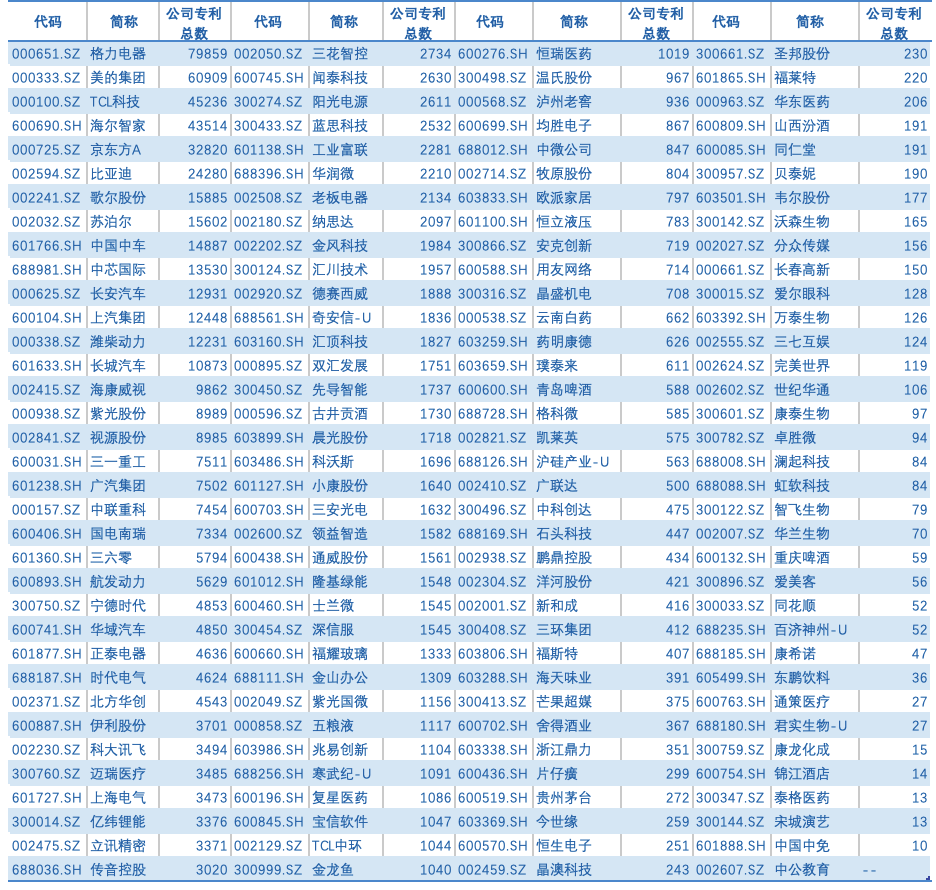This screenshot has width=936, height=890.
Task: Select code 000651.SZ
Action: pos(46,54)
